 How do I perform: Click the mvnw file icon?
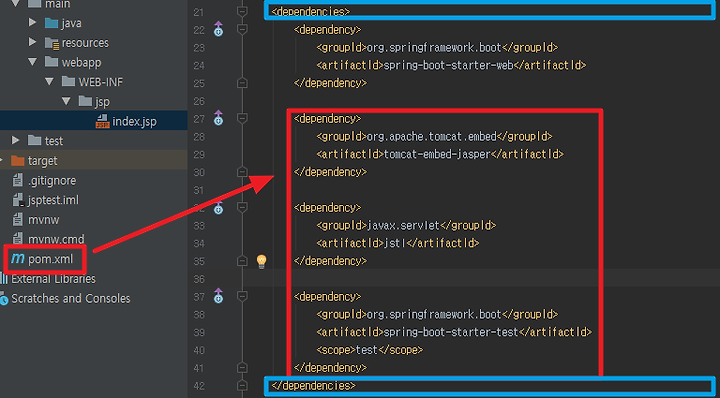(17, 220)
